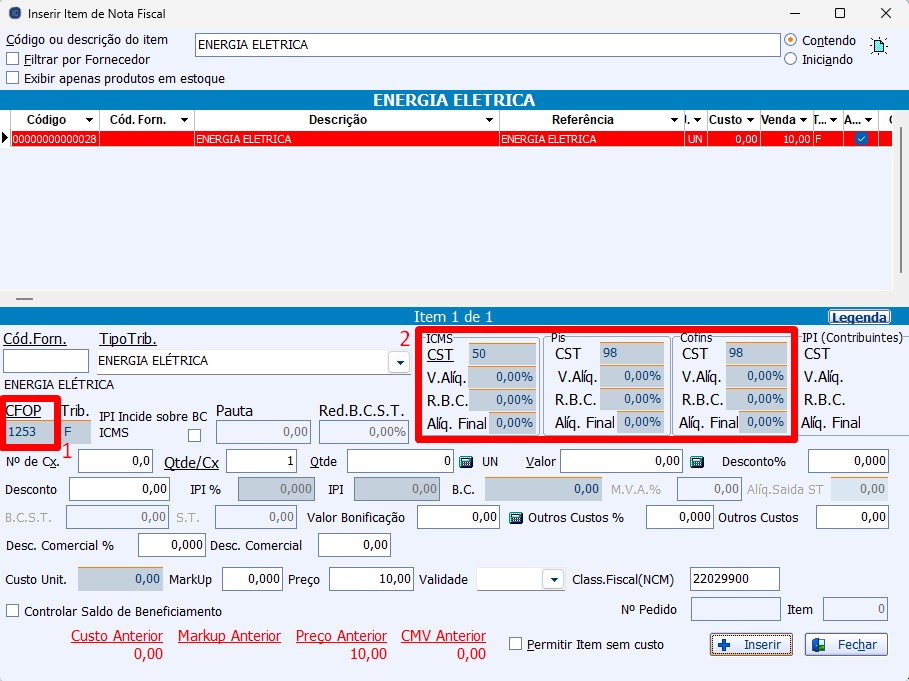Click the exit door icon on the Fechar button
Screen dimensions: 909x681
coord(819,645)
